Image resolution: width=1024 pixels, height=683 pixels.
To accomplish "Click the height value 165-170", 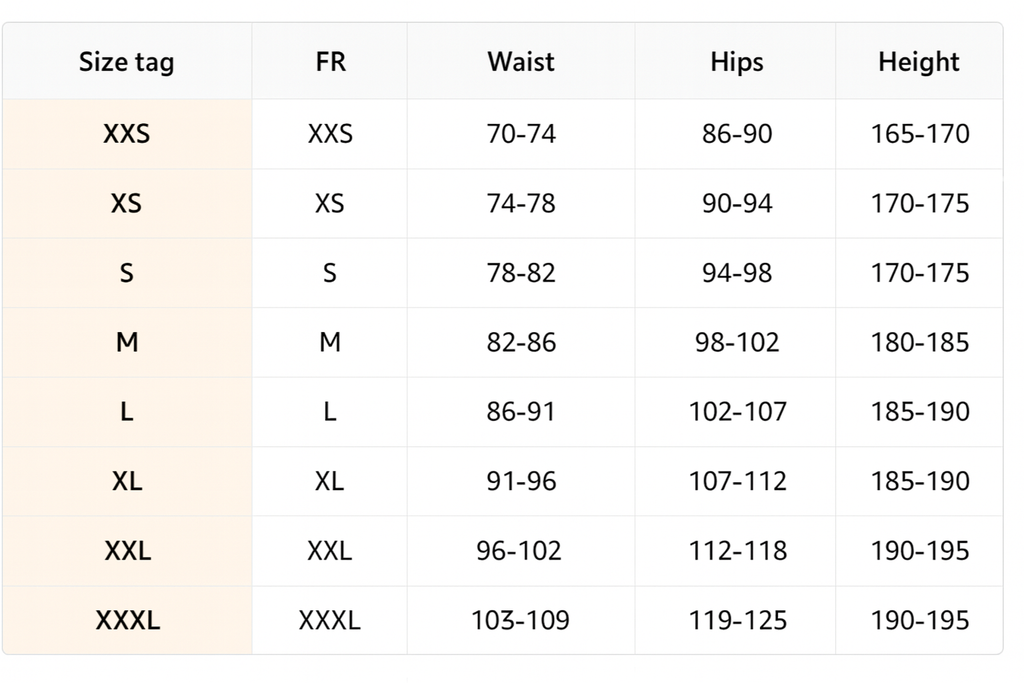I will pos(919,134).
